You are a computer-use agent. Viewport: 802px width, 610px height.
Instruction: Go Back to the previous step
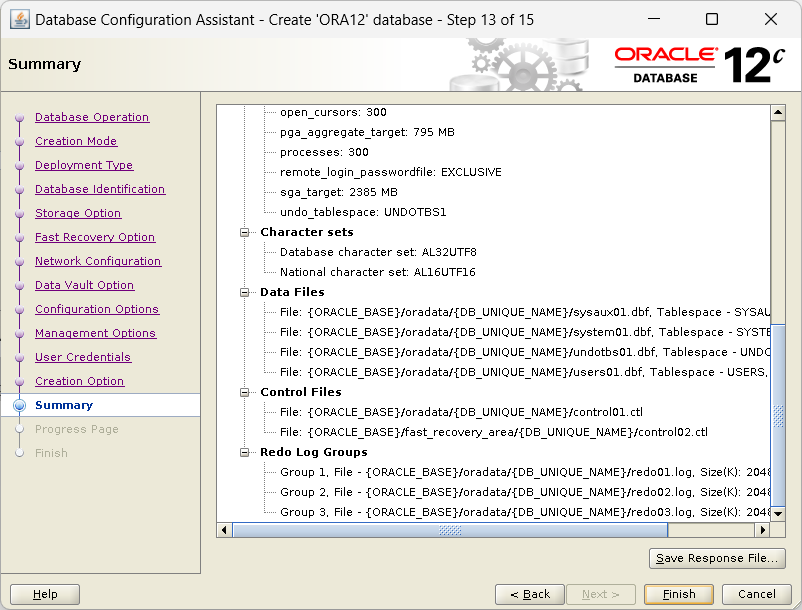[530, 594]
